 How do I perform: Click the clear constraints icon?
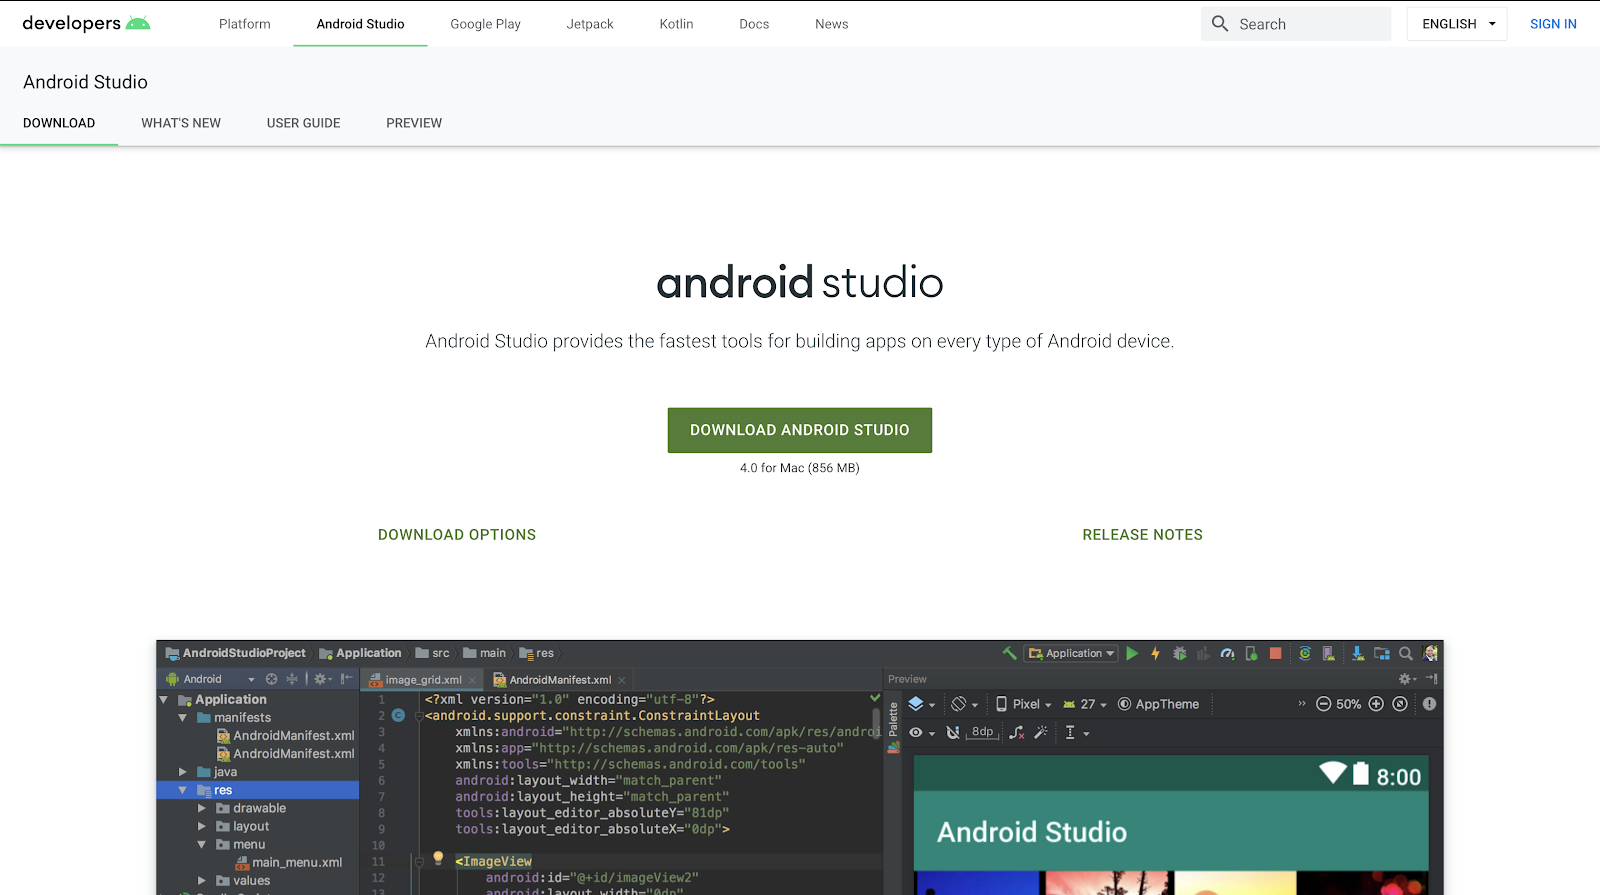coord(1017,733)
